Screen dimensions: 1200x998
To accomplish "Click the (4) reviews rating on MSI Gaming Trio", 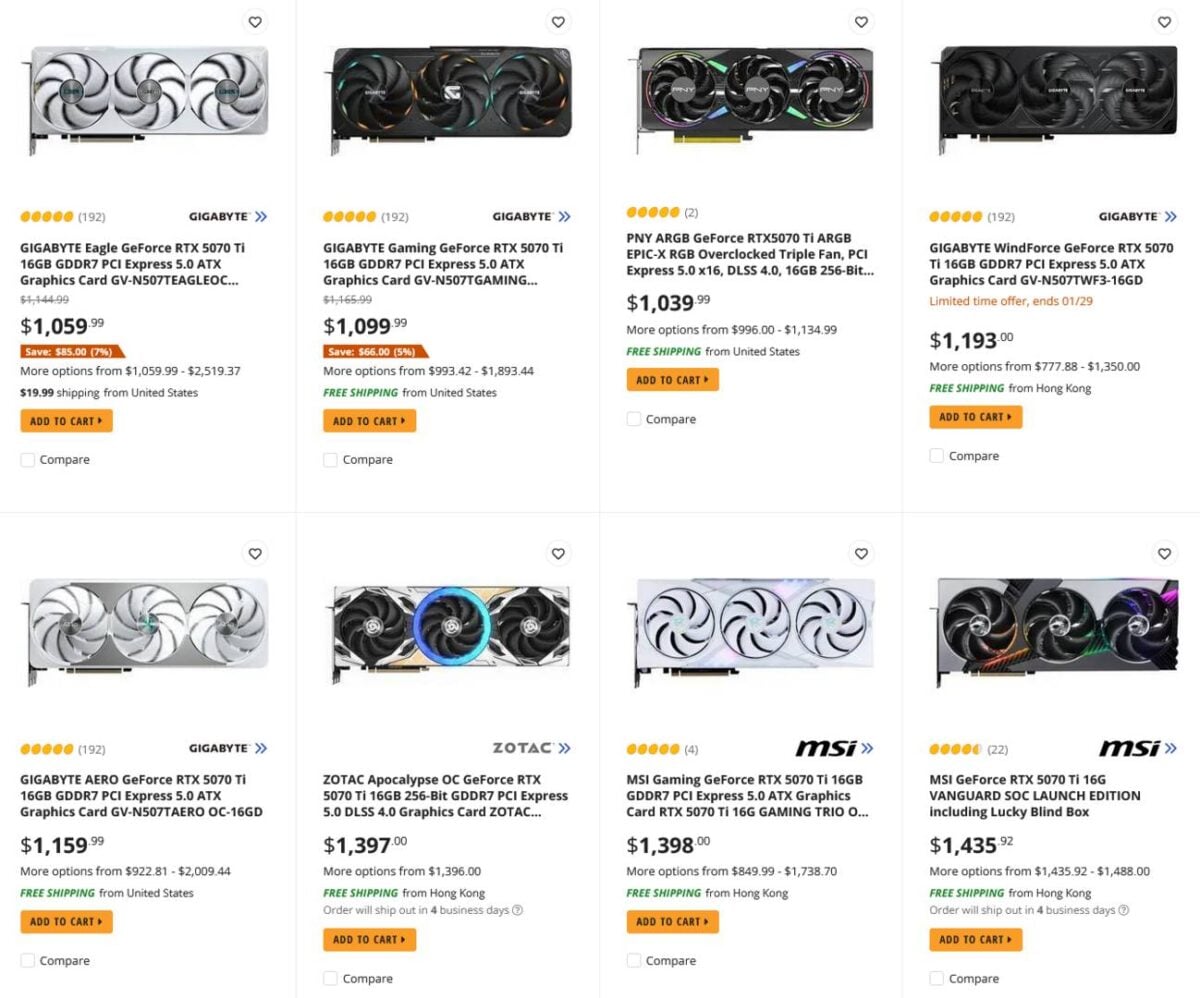I will pyautogui.click(x=662, y=748).
